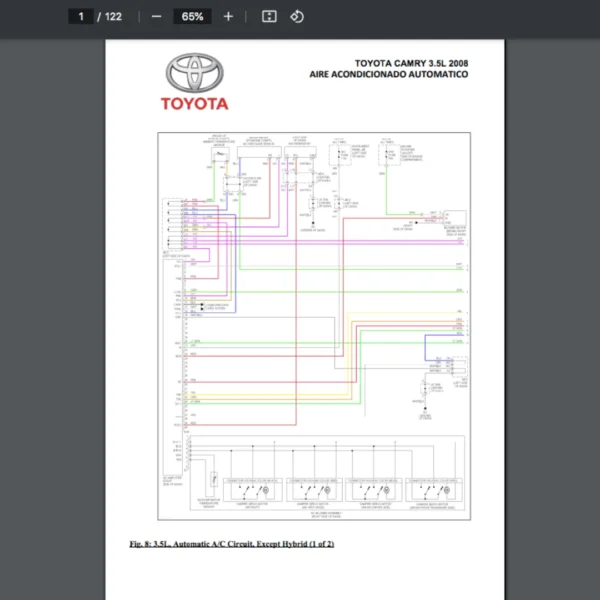Click the blower motor box in diagram
Viewport: 600px width, 600px height.
click(x=454, y=220)
